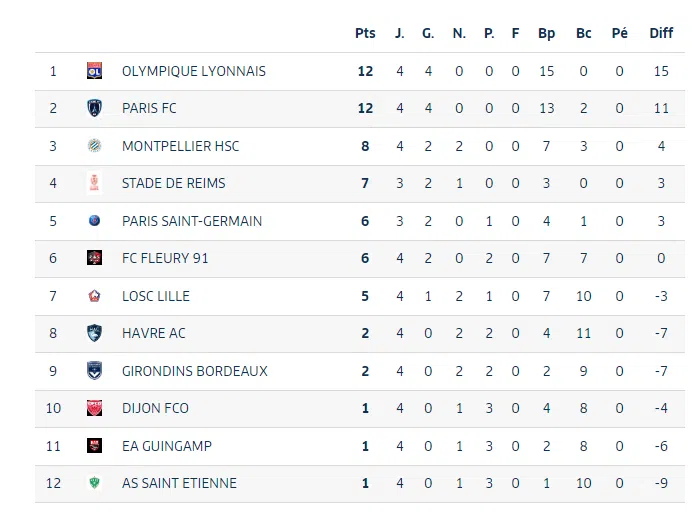Click the Girondins Bordeaux crest

[x=94, y=371]
